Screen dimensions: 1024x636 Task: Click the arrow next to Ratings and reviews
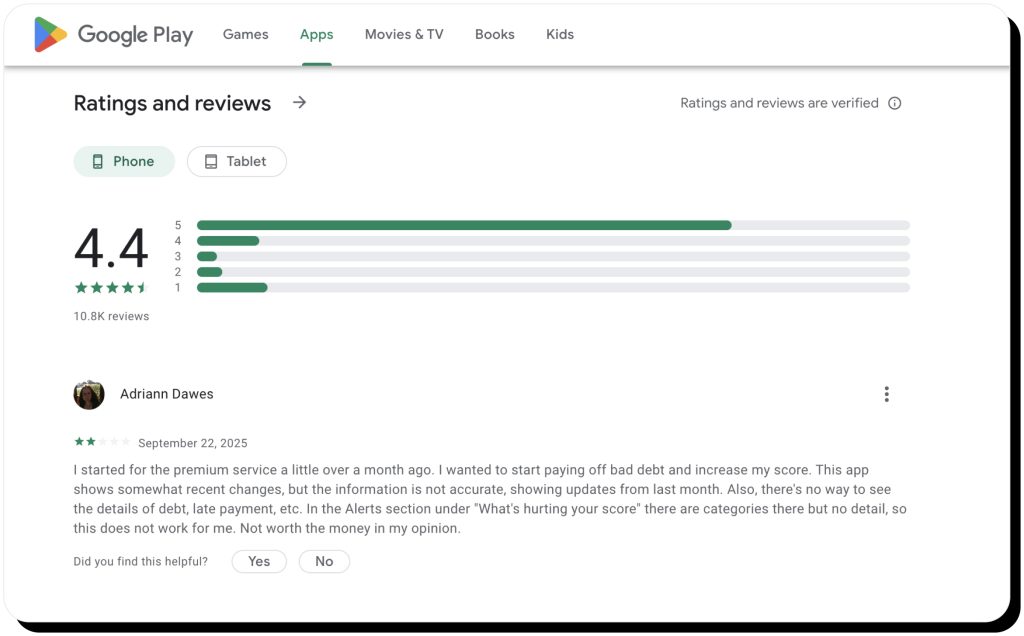[299, 102]
